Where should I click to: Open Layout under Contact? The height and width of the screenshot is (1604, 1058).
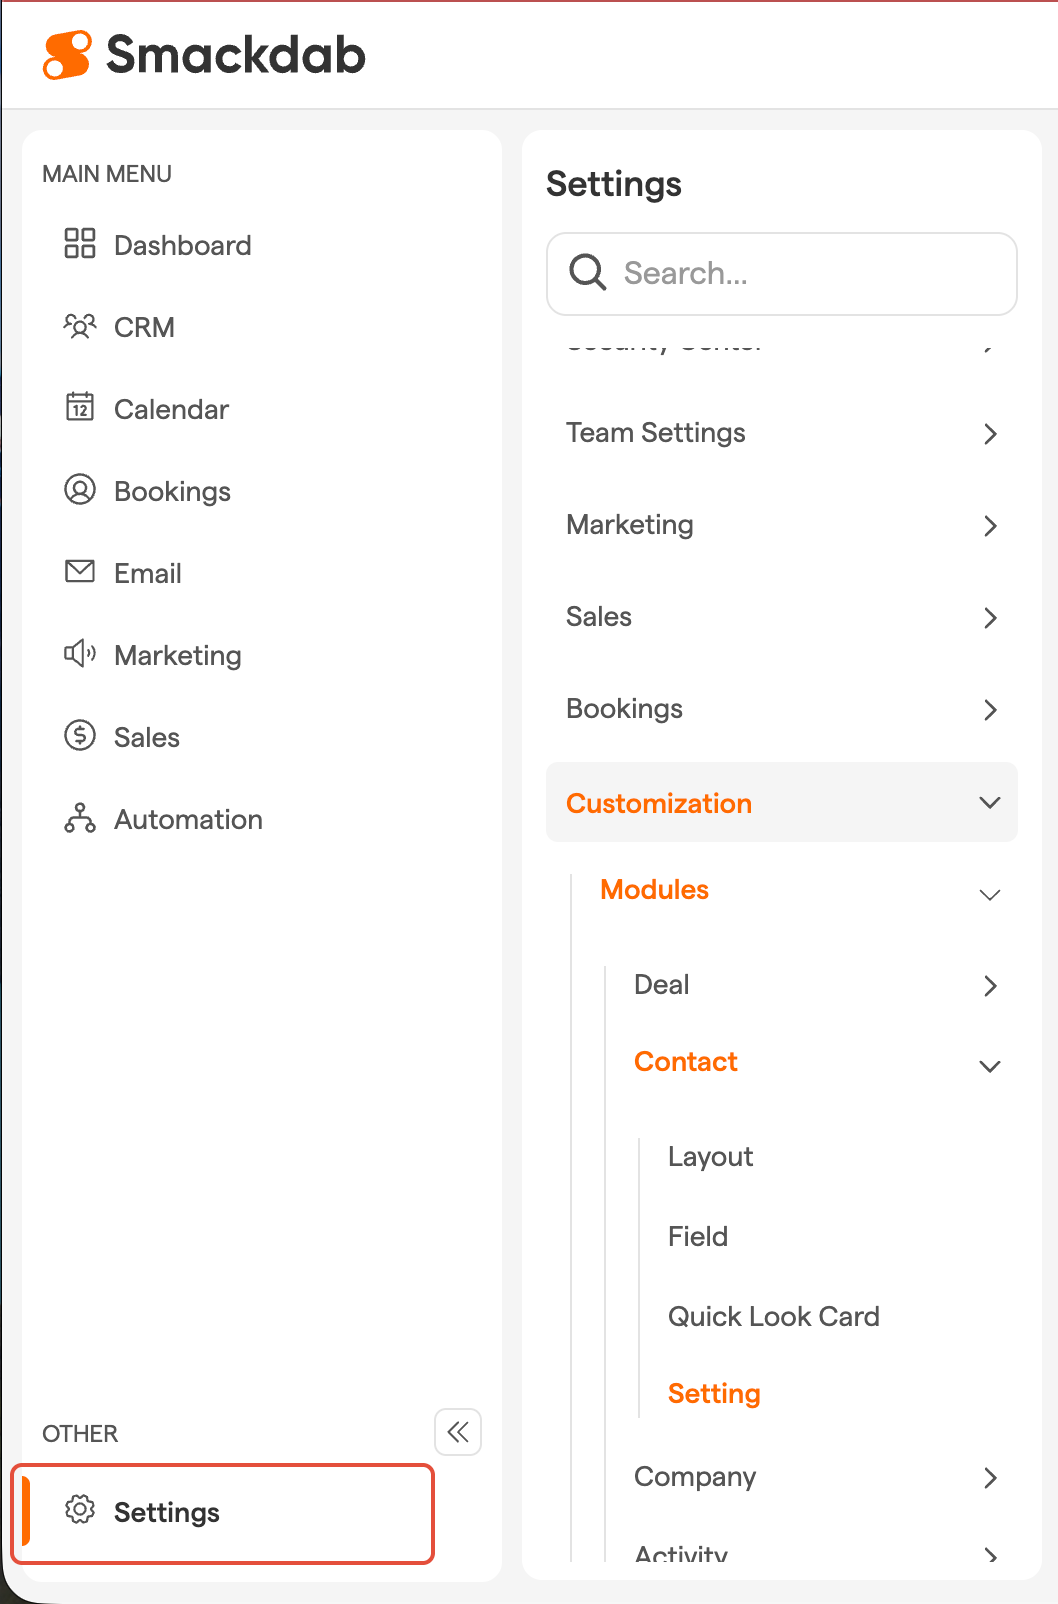(x=710, y=1157)
